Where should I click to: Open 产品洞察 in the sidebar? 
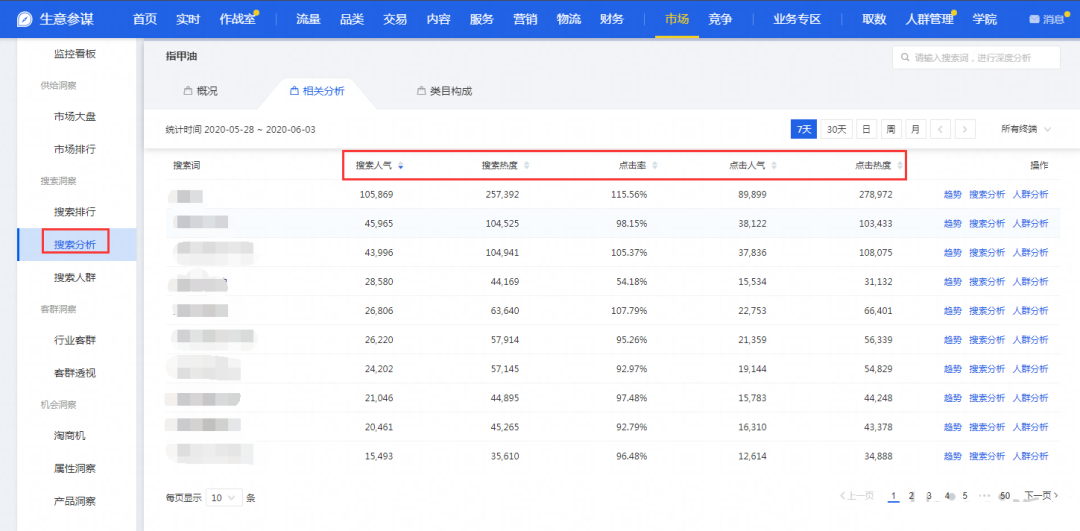75,501
